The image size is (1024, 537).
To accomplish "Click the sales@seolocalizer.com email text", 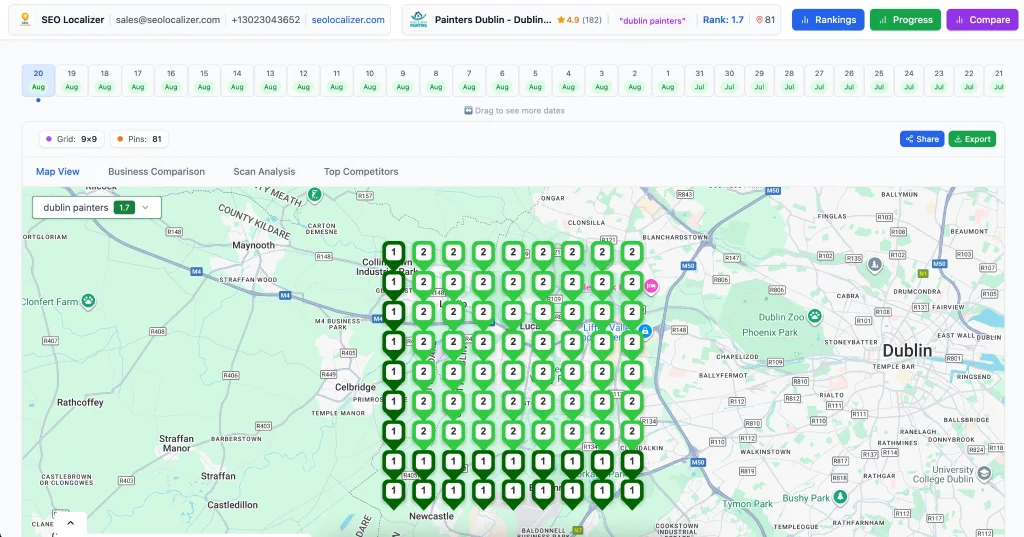I will (x=168, y=20).
